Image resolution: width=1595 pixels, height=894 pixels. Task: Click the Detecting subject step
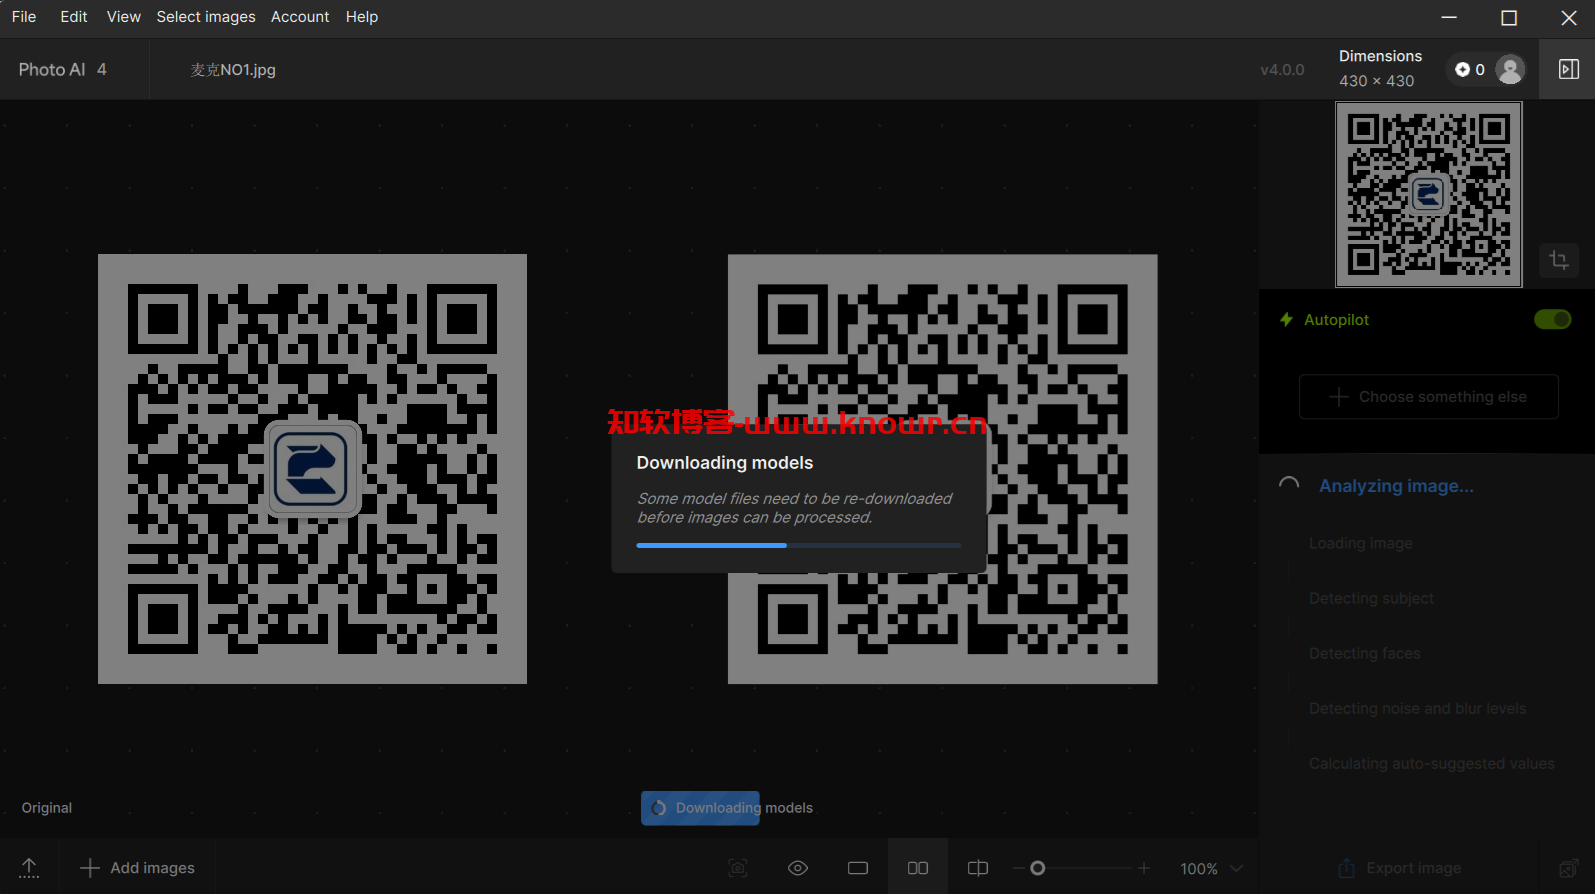click(x=1371, y=598)
